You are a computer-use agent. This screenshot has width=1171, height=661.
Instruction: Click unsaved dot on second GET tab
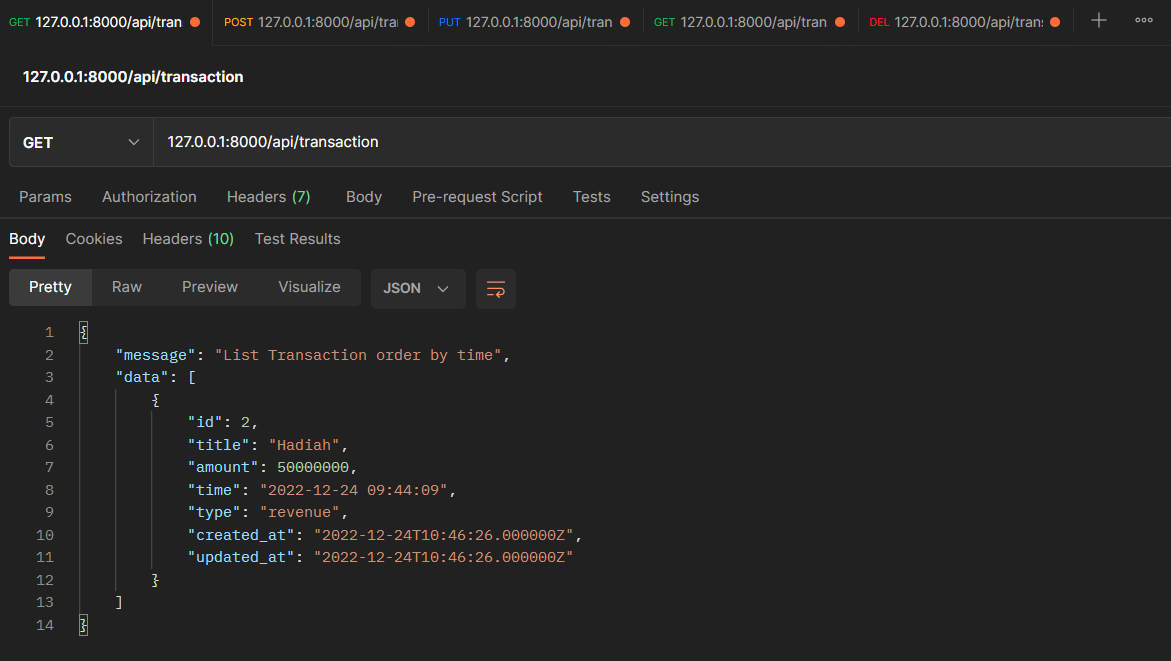pos(840,22)
